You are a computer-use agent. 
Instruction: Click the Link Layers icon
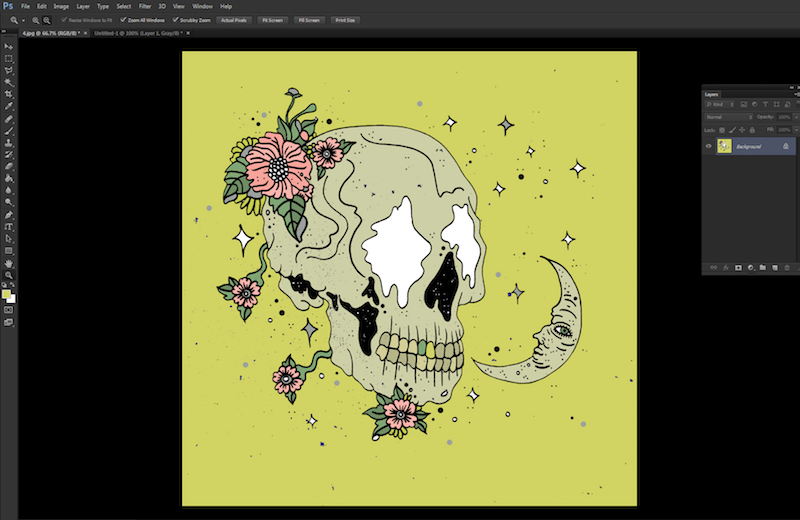click(713, 267)
